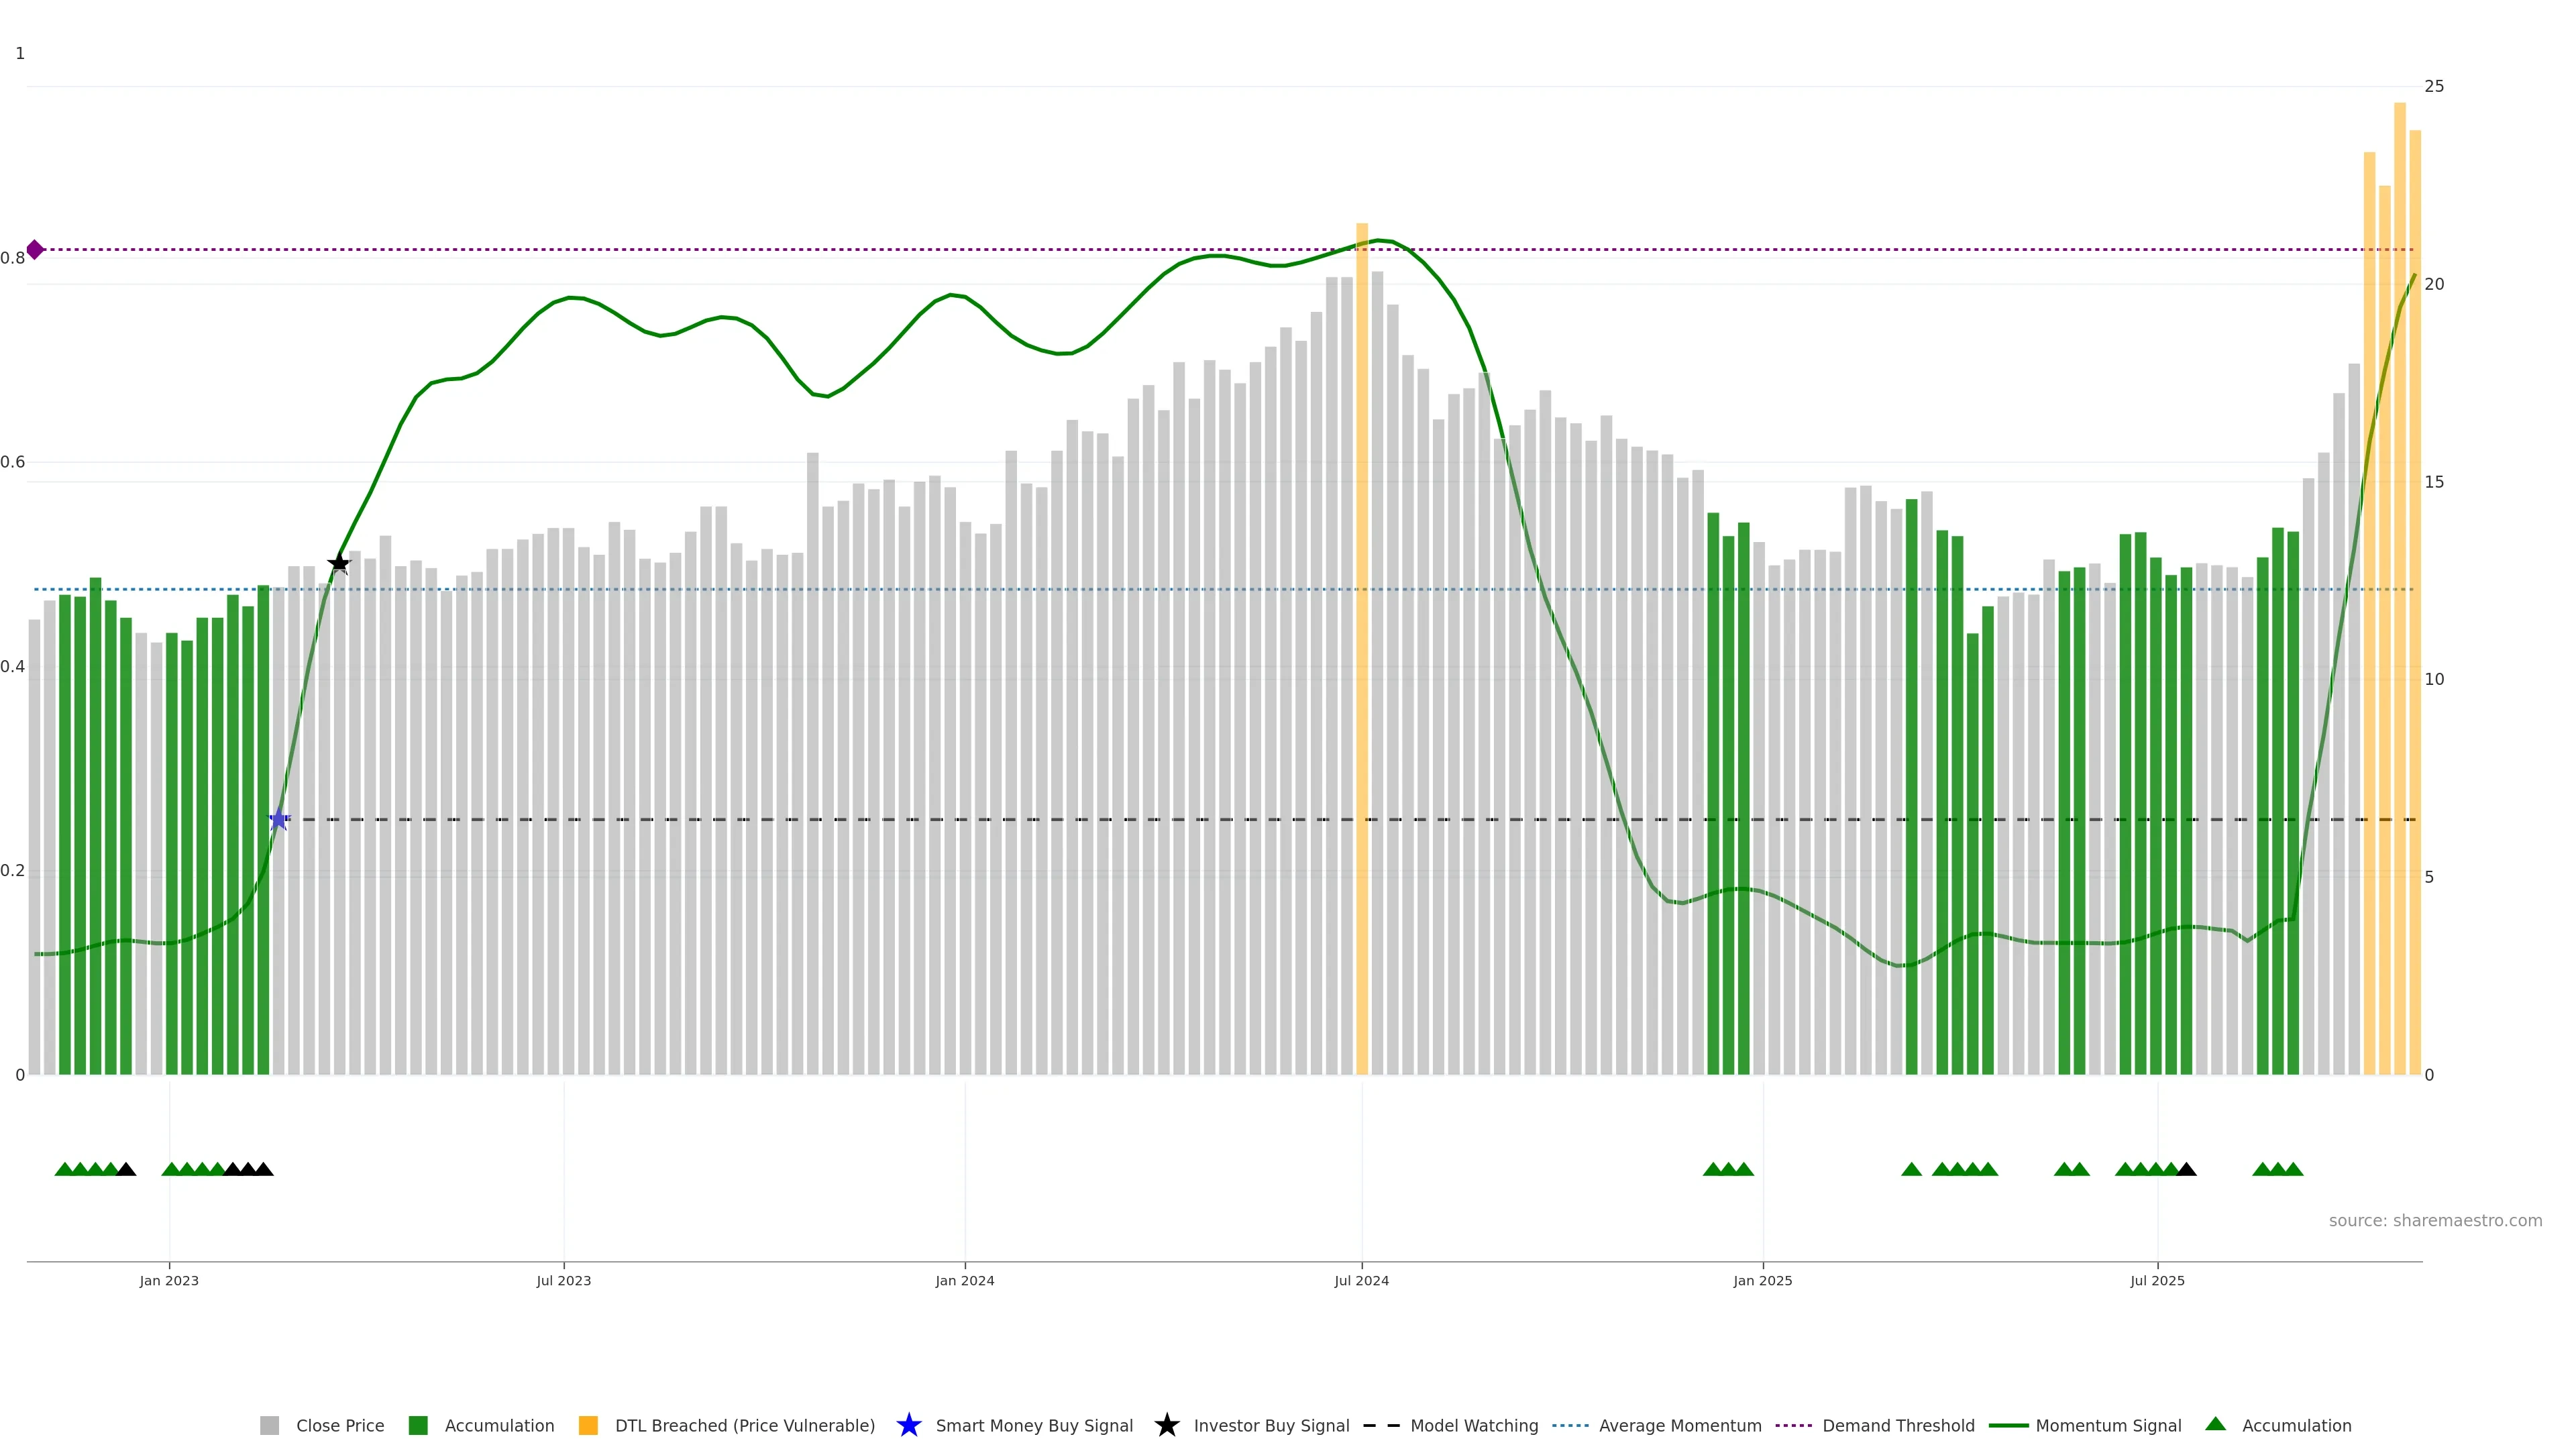Image resolution: width=2576 pixels, height=1449 pixels.
Task: Click the green Accumulation square legend swatch
Action: (x=418, y=1425)
